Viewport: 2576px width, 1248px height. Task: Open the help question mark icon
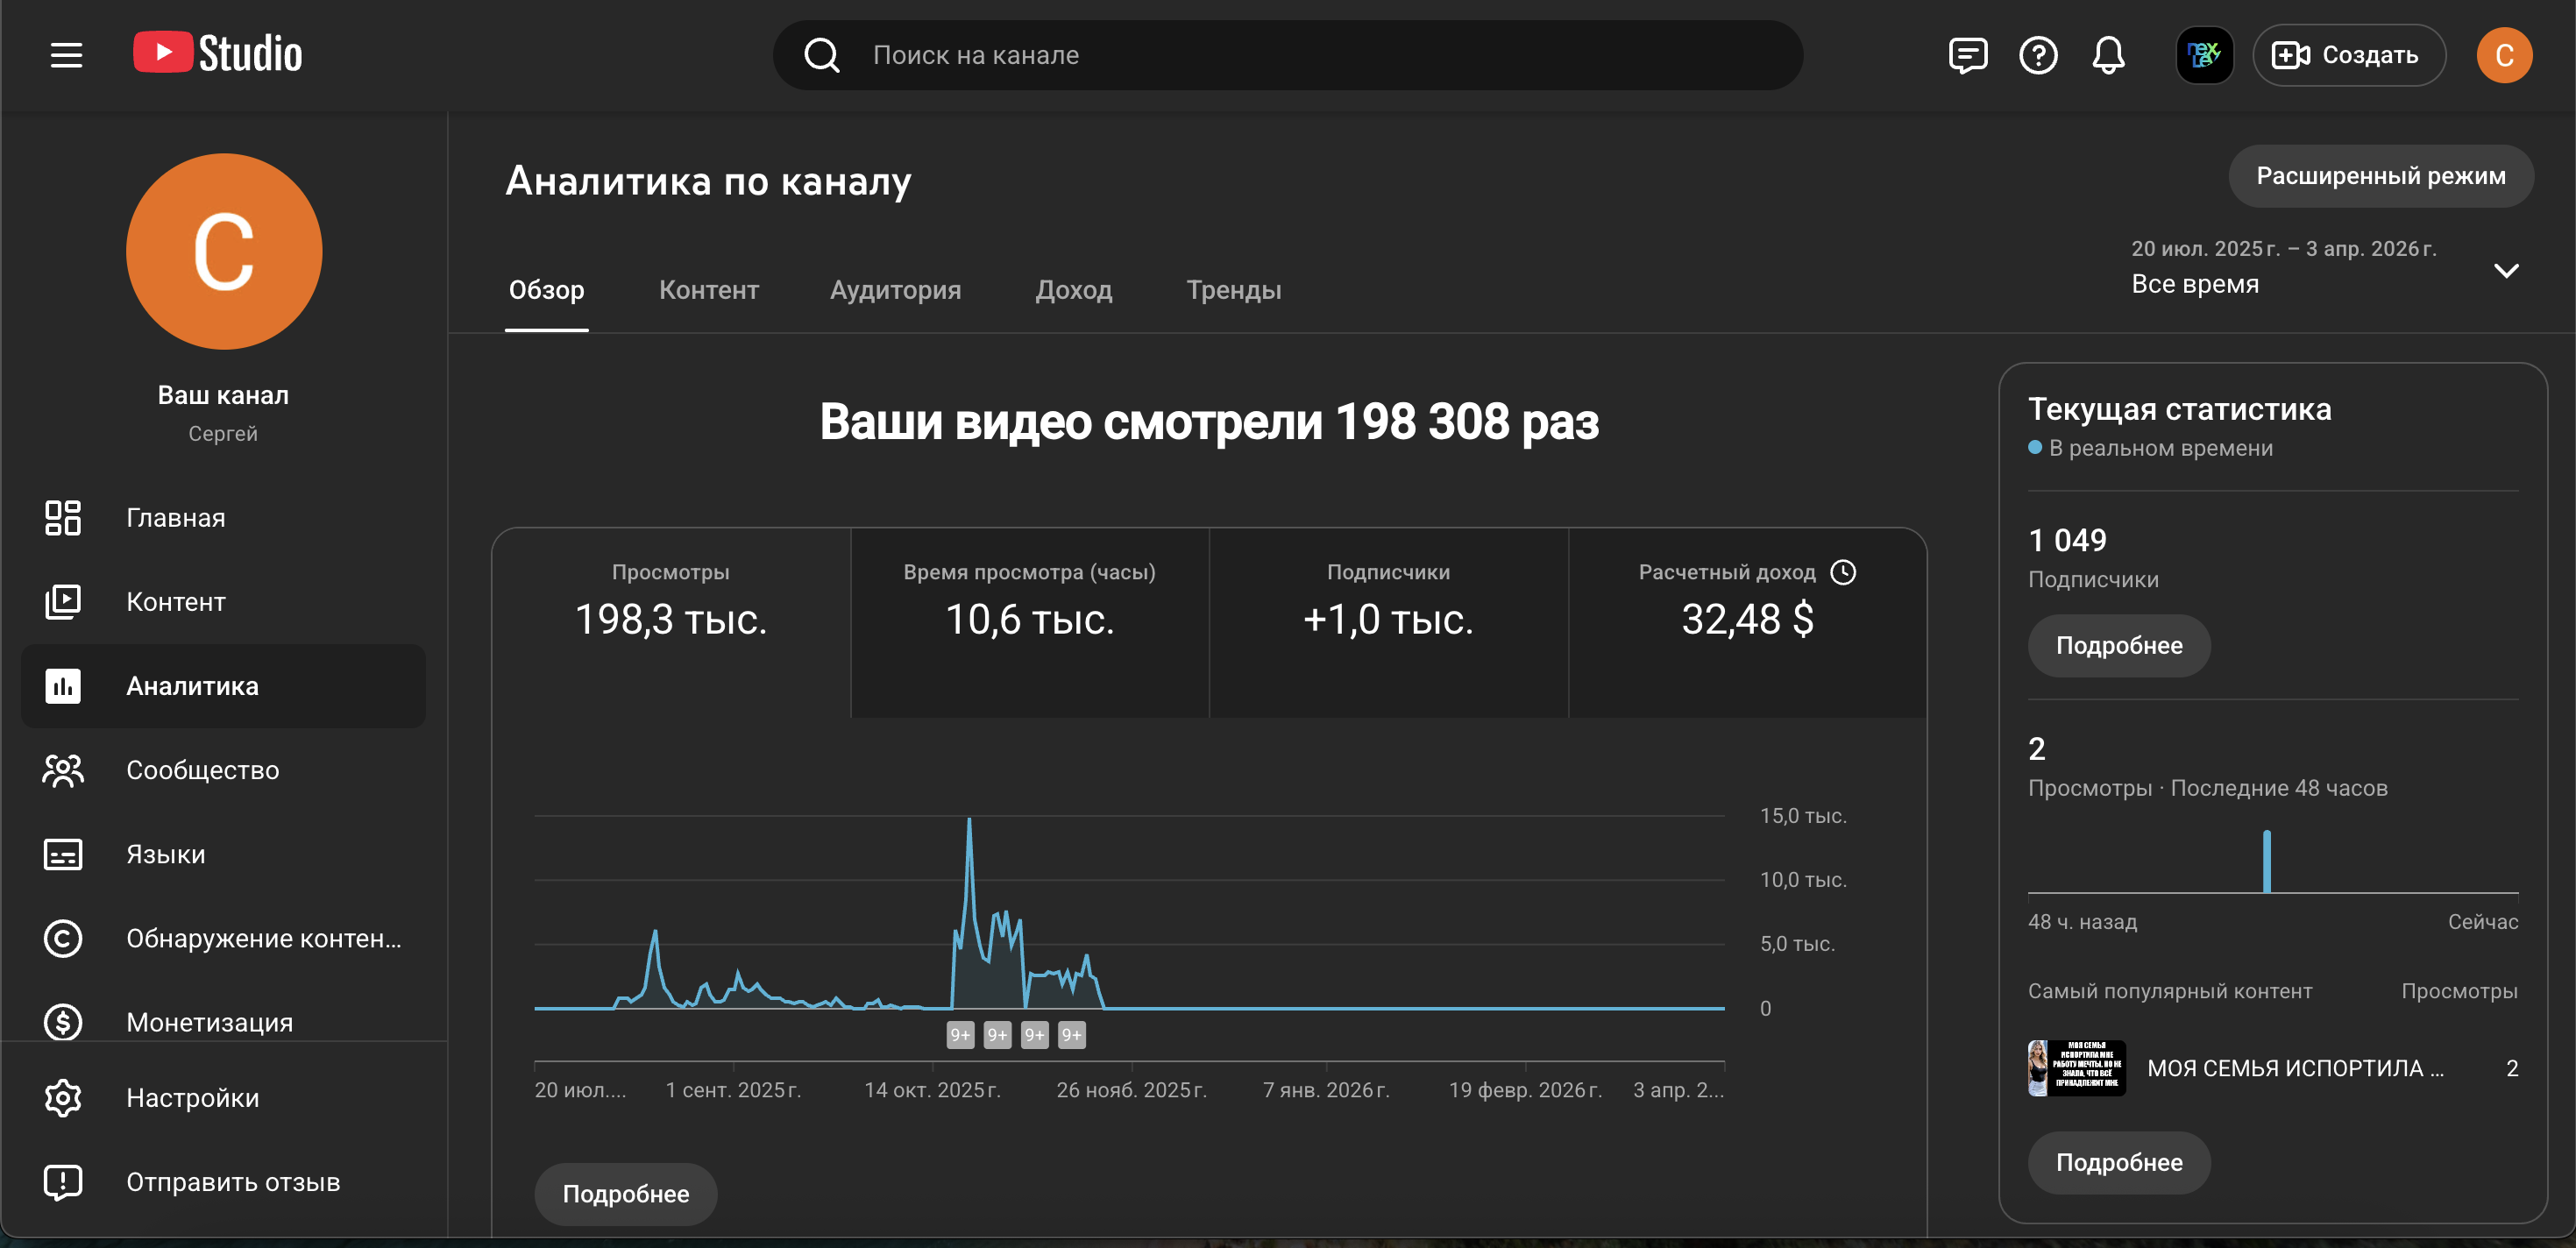click(x=2037, y=55)
